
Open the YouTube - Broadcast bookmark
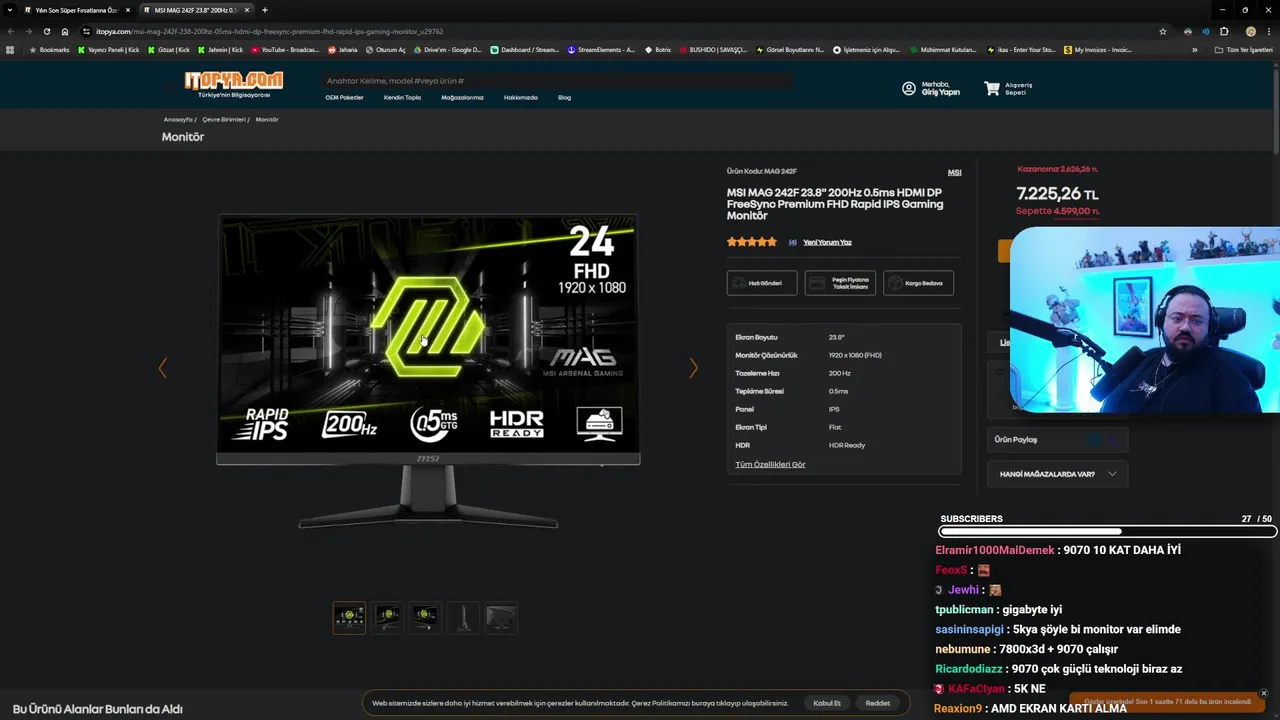285,49
